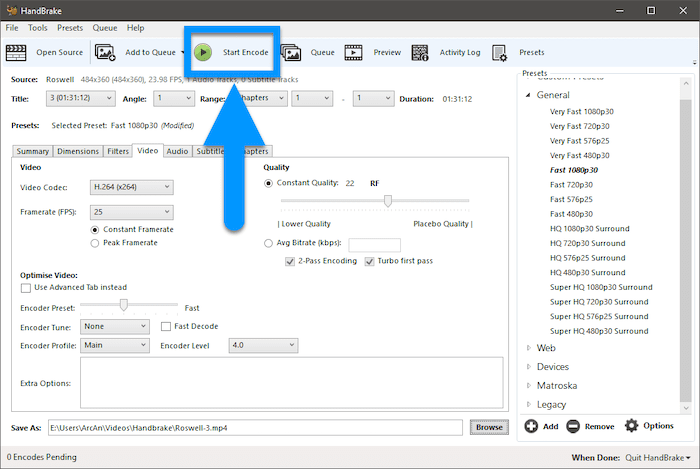Select Super HQ 720p30 Surround preset
This screenshot has height=469, width=700.
pyautogui.click(x=599, y=302)
